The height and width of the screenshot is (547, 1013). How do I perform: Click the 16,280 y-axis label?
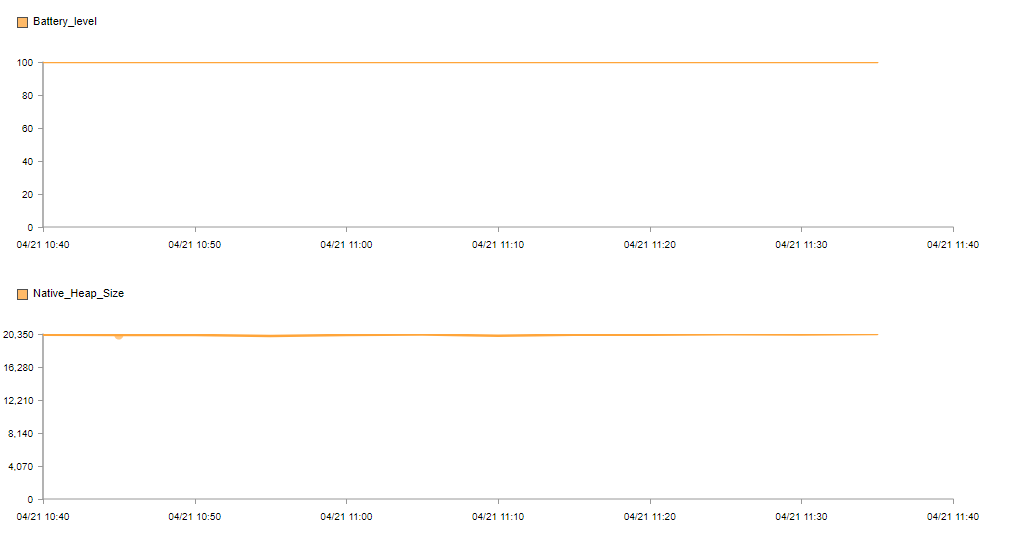[18, 367]
